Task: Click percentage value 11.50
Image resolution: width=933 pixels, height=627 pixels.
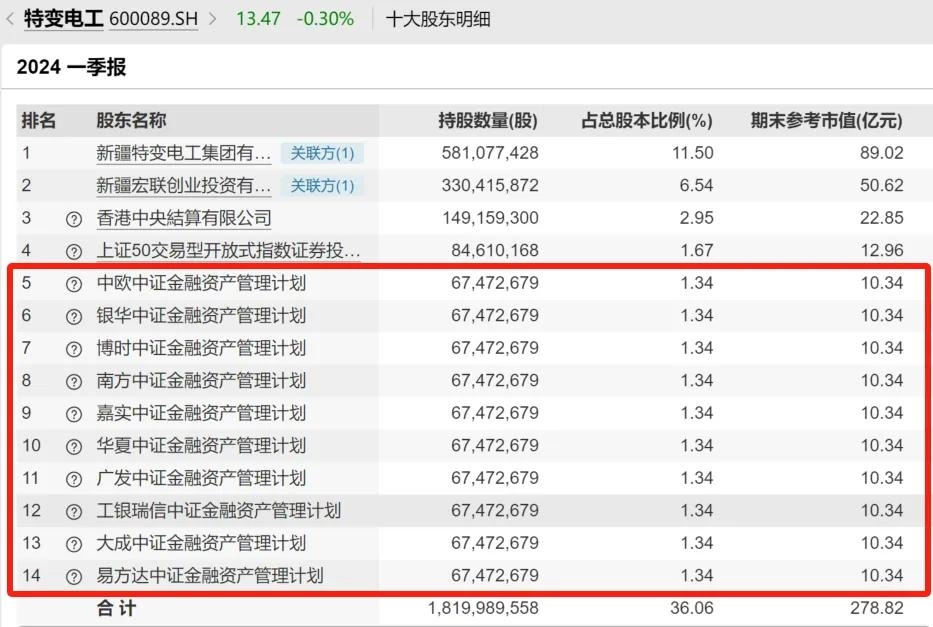Action: [693, 153]
